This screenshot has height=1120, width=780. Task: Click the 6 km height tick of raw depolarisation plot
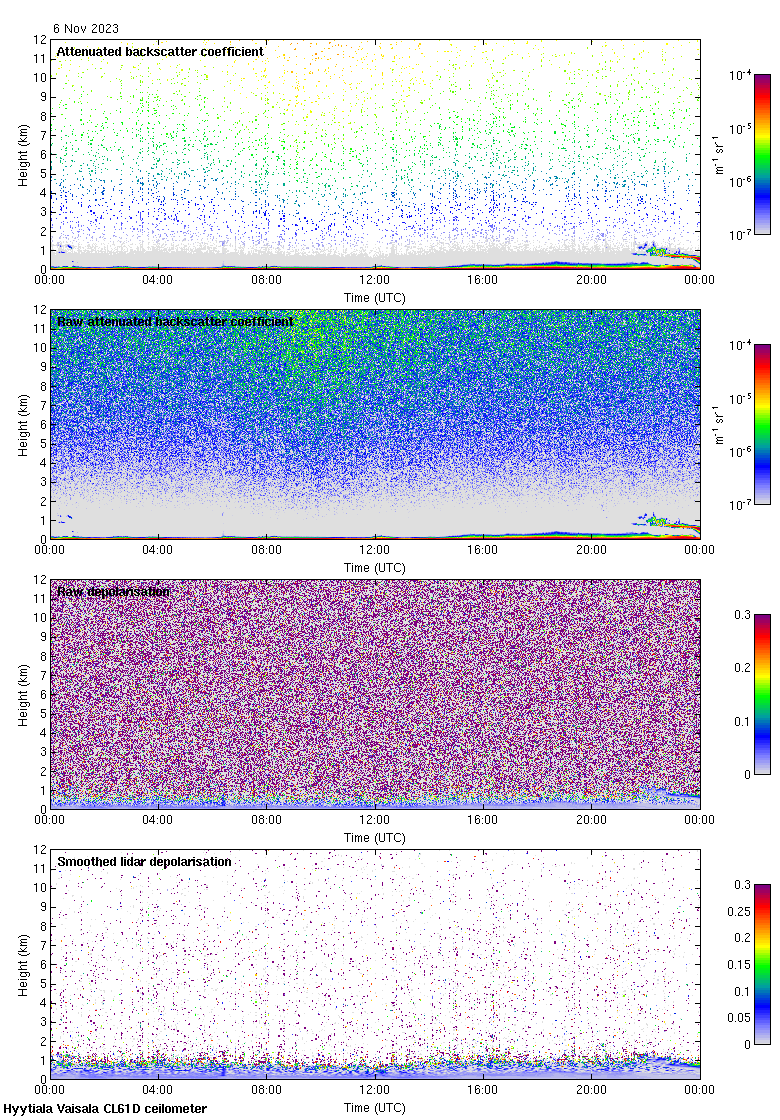tap(43, 694)
